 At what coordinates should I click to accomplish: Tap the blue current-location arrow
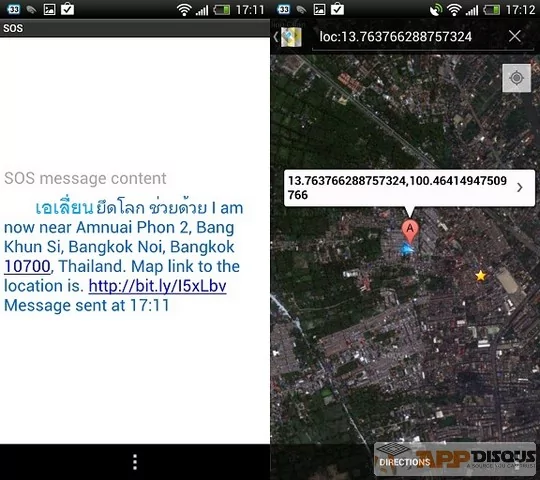tap(407, 249)
